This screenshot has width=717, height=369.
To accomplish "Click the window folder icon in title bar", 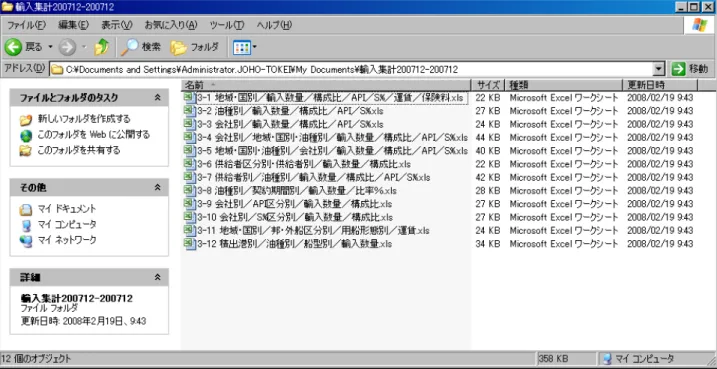I will pos(7,6).
